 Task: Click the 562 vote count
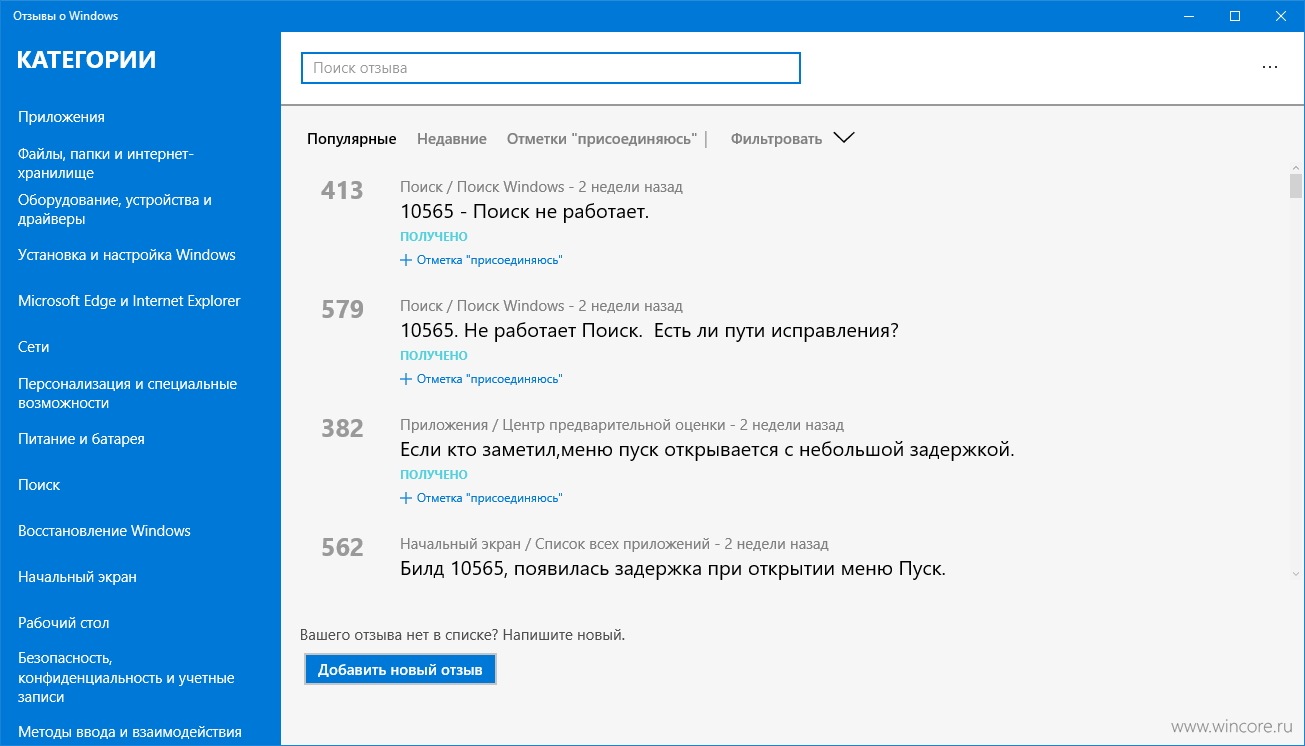[342, 547]
